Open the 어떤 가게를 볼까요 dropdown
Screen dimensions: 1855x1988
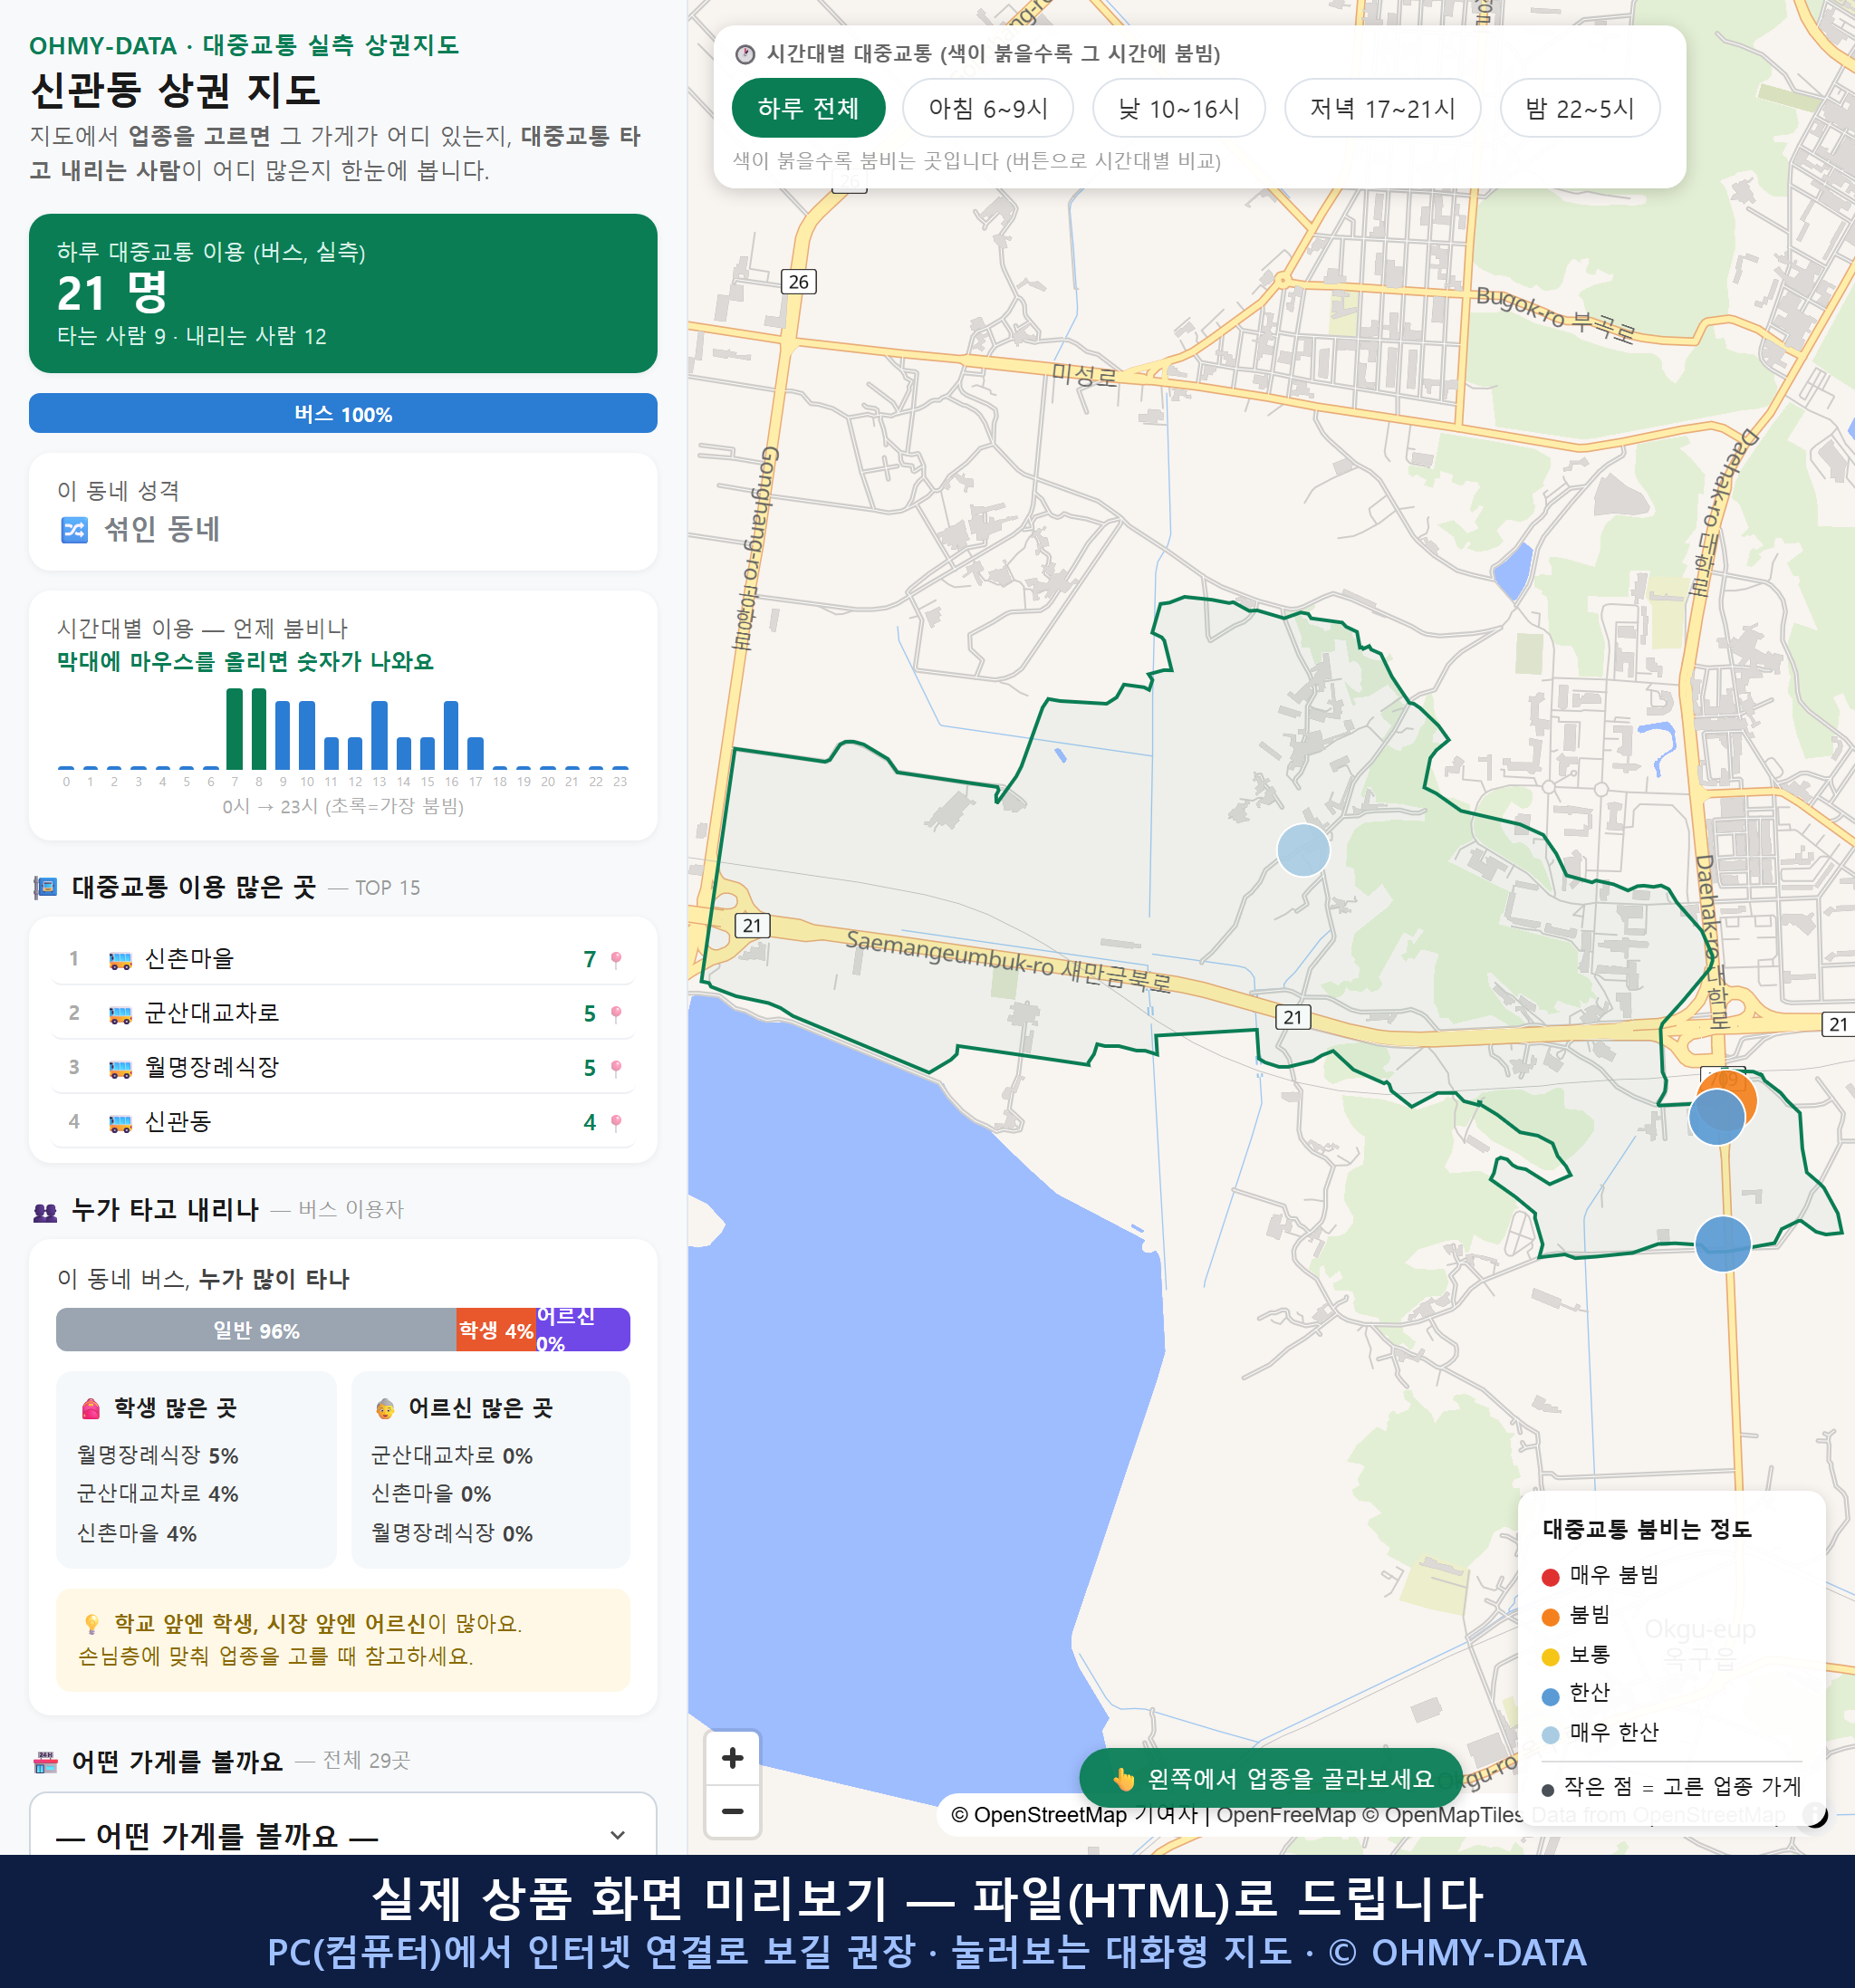(x=343, y=1834)
